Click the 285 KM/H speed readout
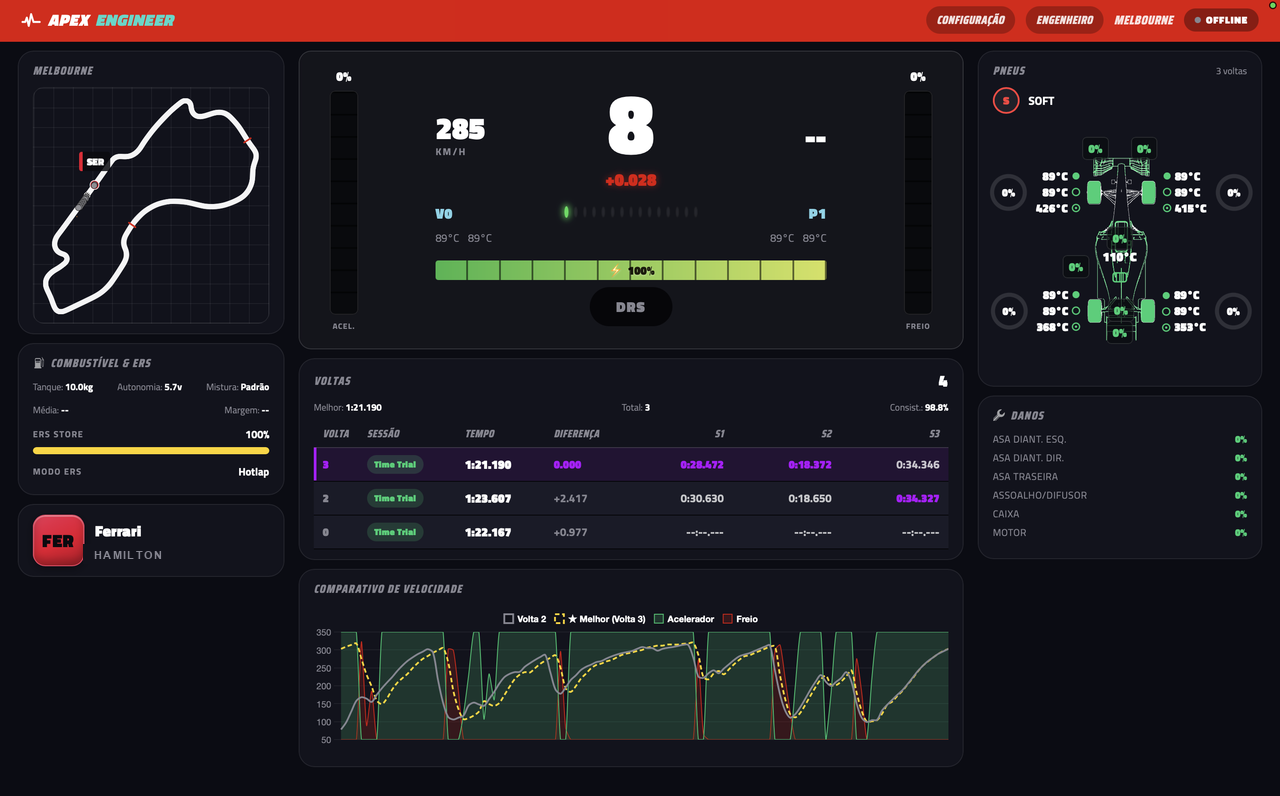The height and width of the screenshot is (796, 1280). pyautogui.click(x=460, y=135)
